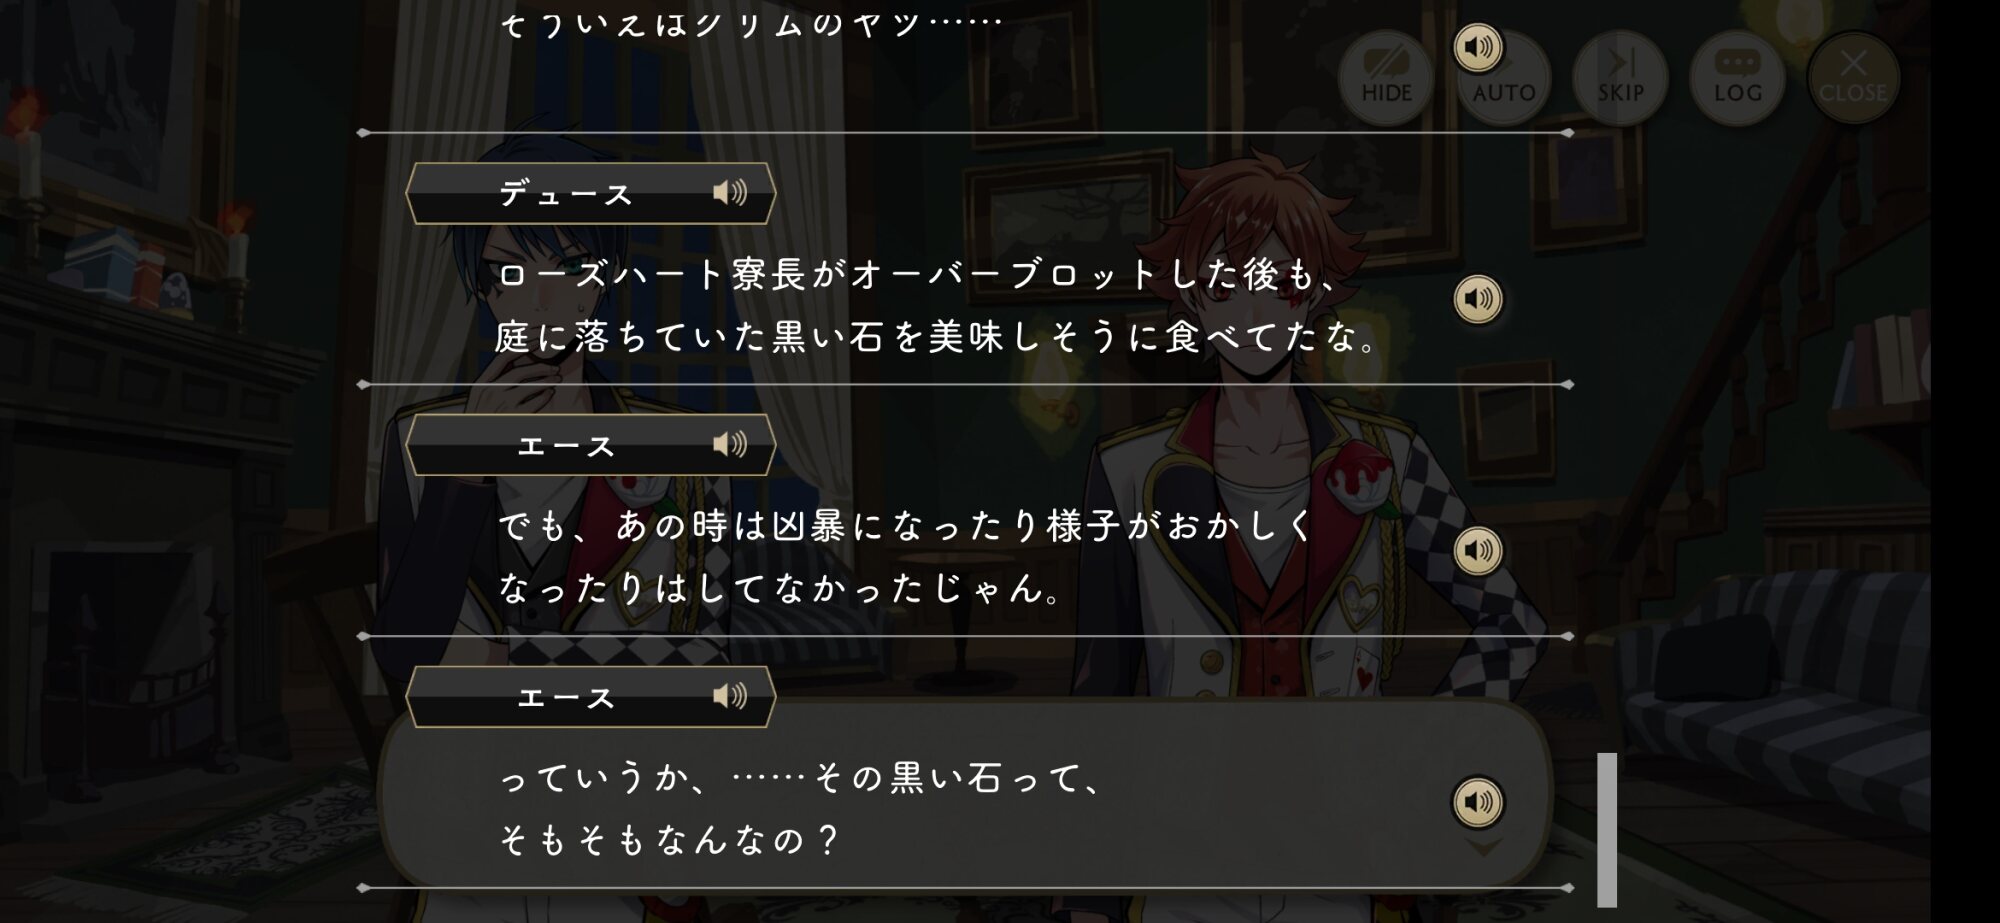Play voice for top partial line speaker

tap(1478, 47)
